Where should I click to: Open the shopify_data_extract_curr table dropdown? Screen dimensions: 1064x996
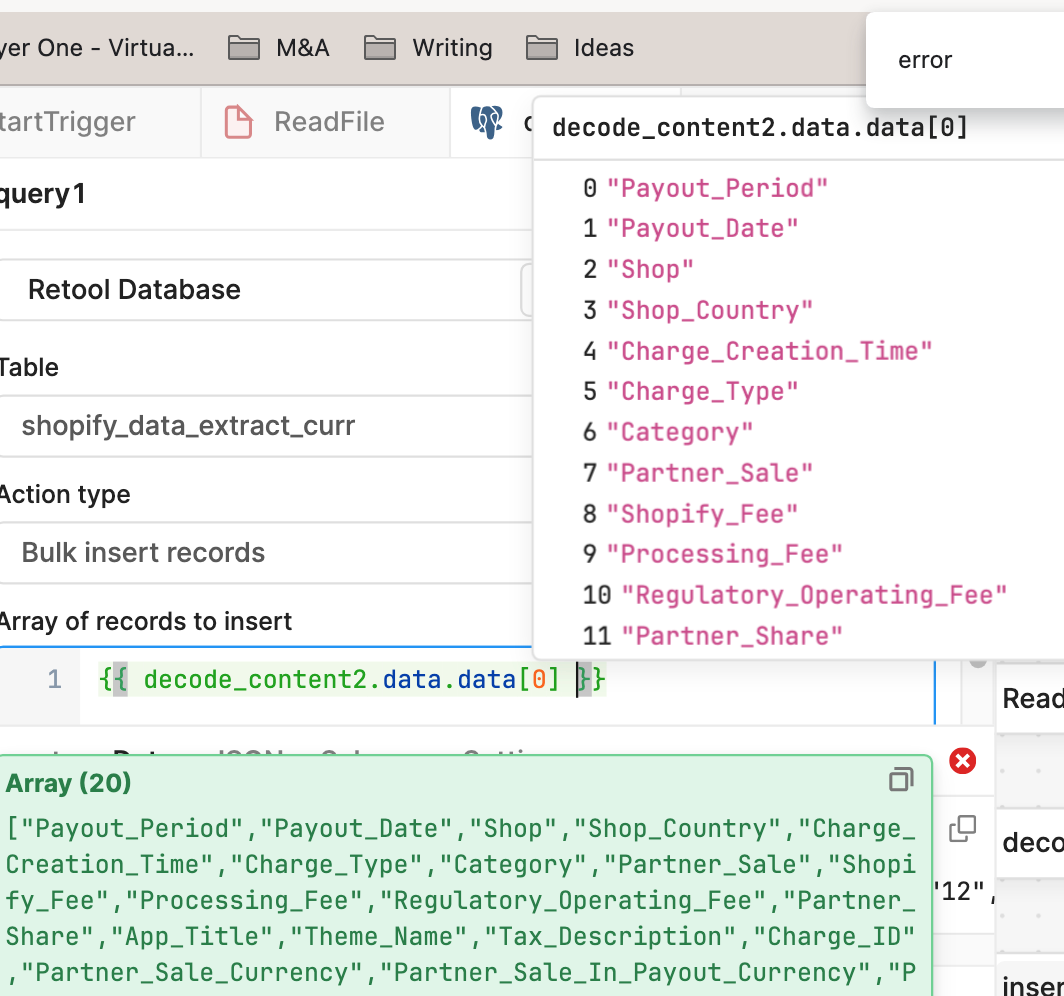click(266, 426)
